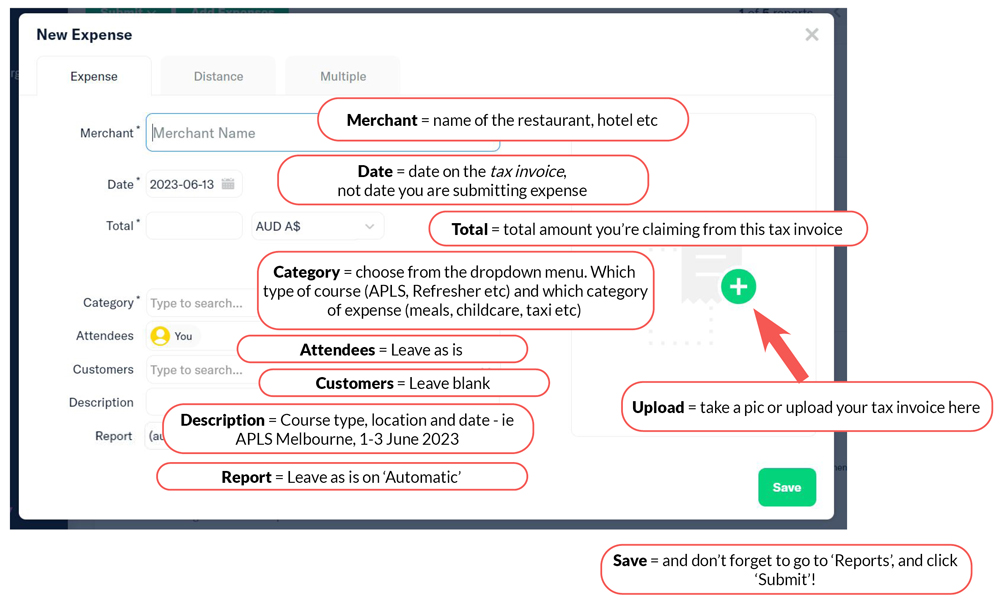This screenshot has height=604, width=1000.
Task: Click the Report label text
Action: [114, 436]
